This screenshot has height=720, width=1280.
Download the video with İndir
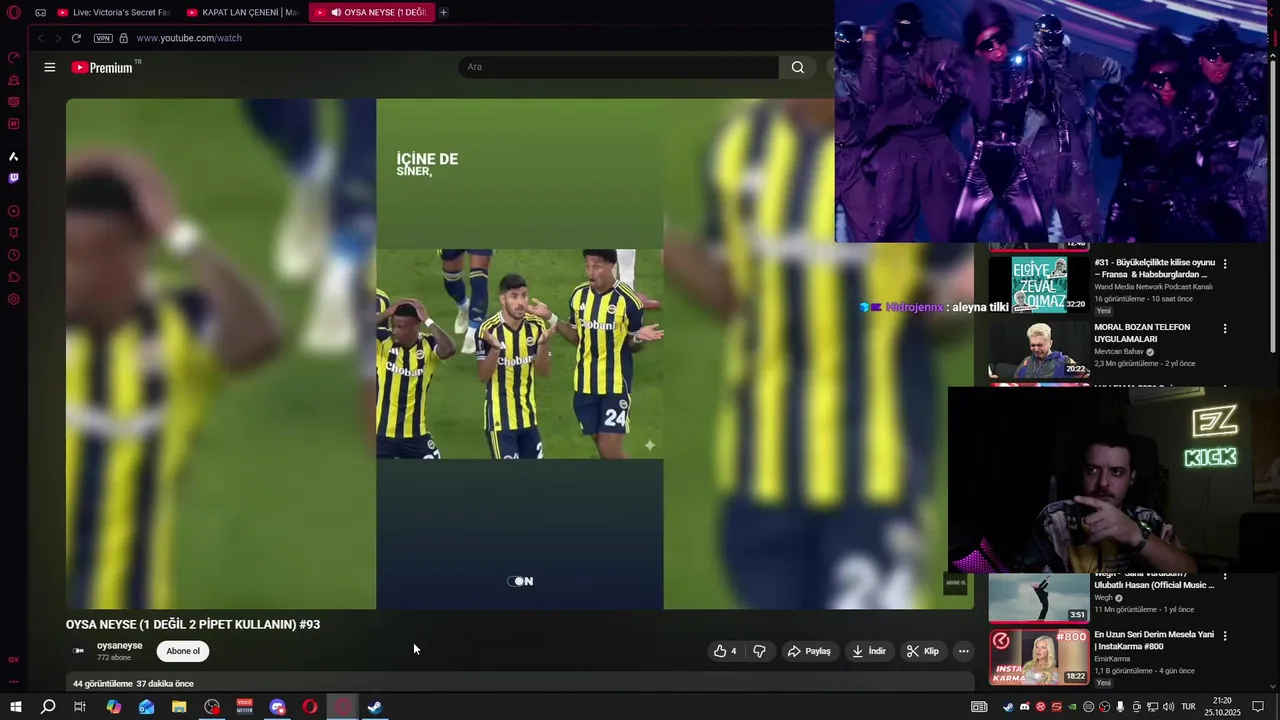(869, 651)
